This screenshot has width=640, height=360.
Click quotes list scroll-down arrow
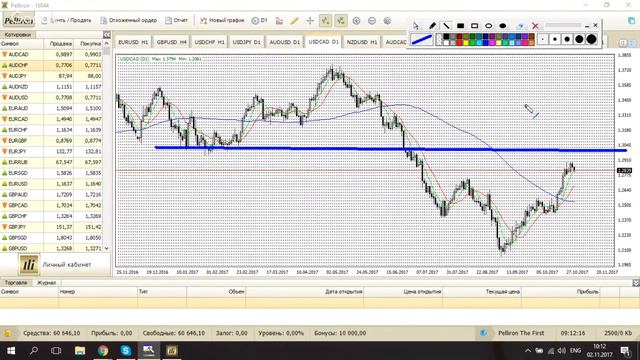107,248
